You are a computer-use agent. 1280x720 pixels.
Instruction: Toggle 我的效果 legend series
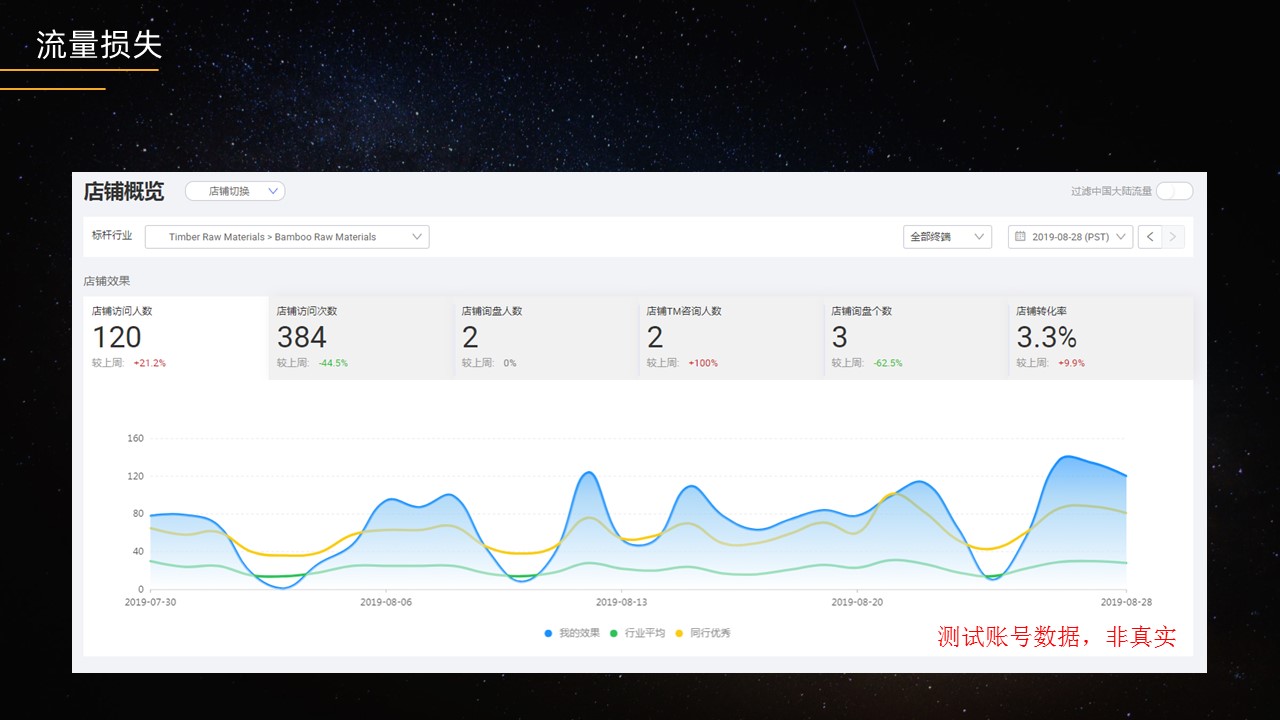point(572,633)
